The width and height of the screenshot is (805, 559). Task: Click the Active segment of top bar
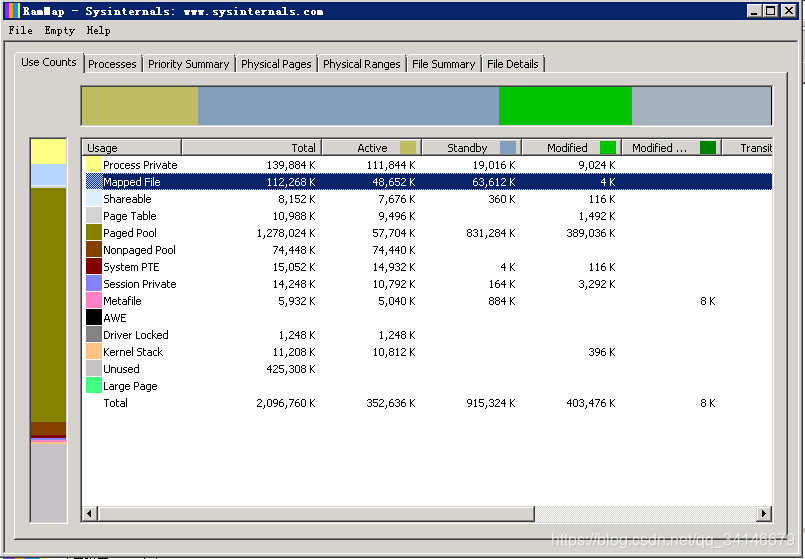(x=140, y=106)
